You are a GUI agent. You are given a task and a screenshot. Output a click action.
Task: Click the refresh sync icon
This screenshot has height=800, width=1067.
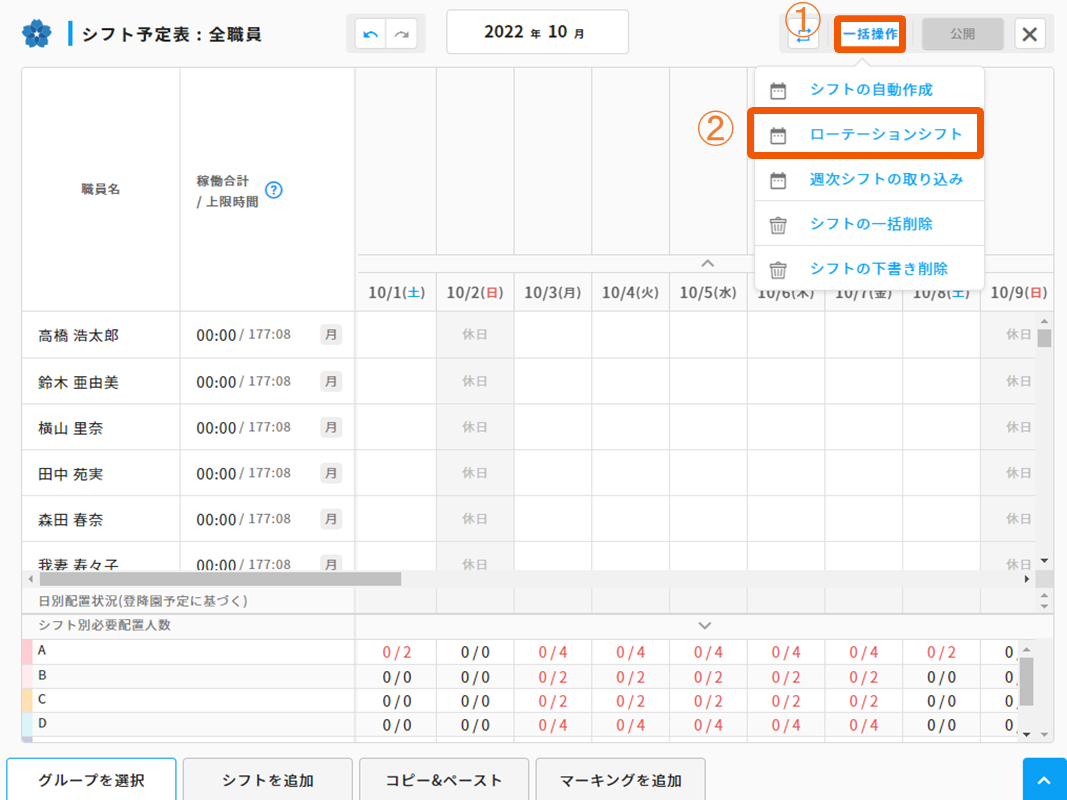pyautogui.click(x=802, y=35)
